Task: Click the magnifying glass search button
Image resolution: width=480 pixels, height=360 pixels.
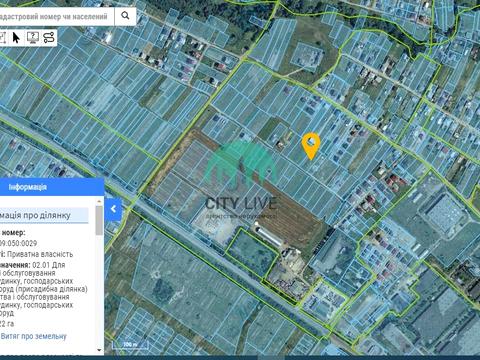Action: click(125, 15)
